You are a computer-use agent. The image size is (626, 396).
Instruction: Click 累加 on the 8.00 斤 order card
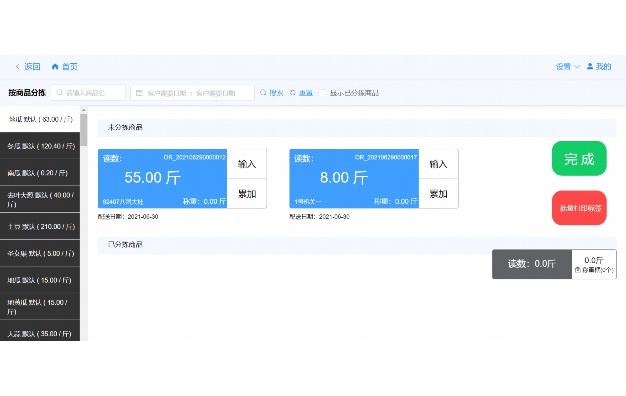tap(438, 194)
